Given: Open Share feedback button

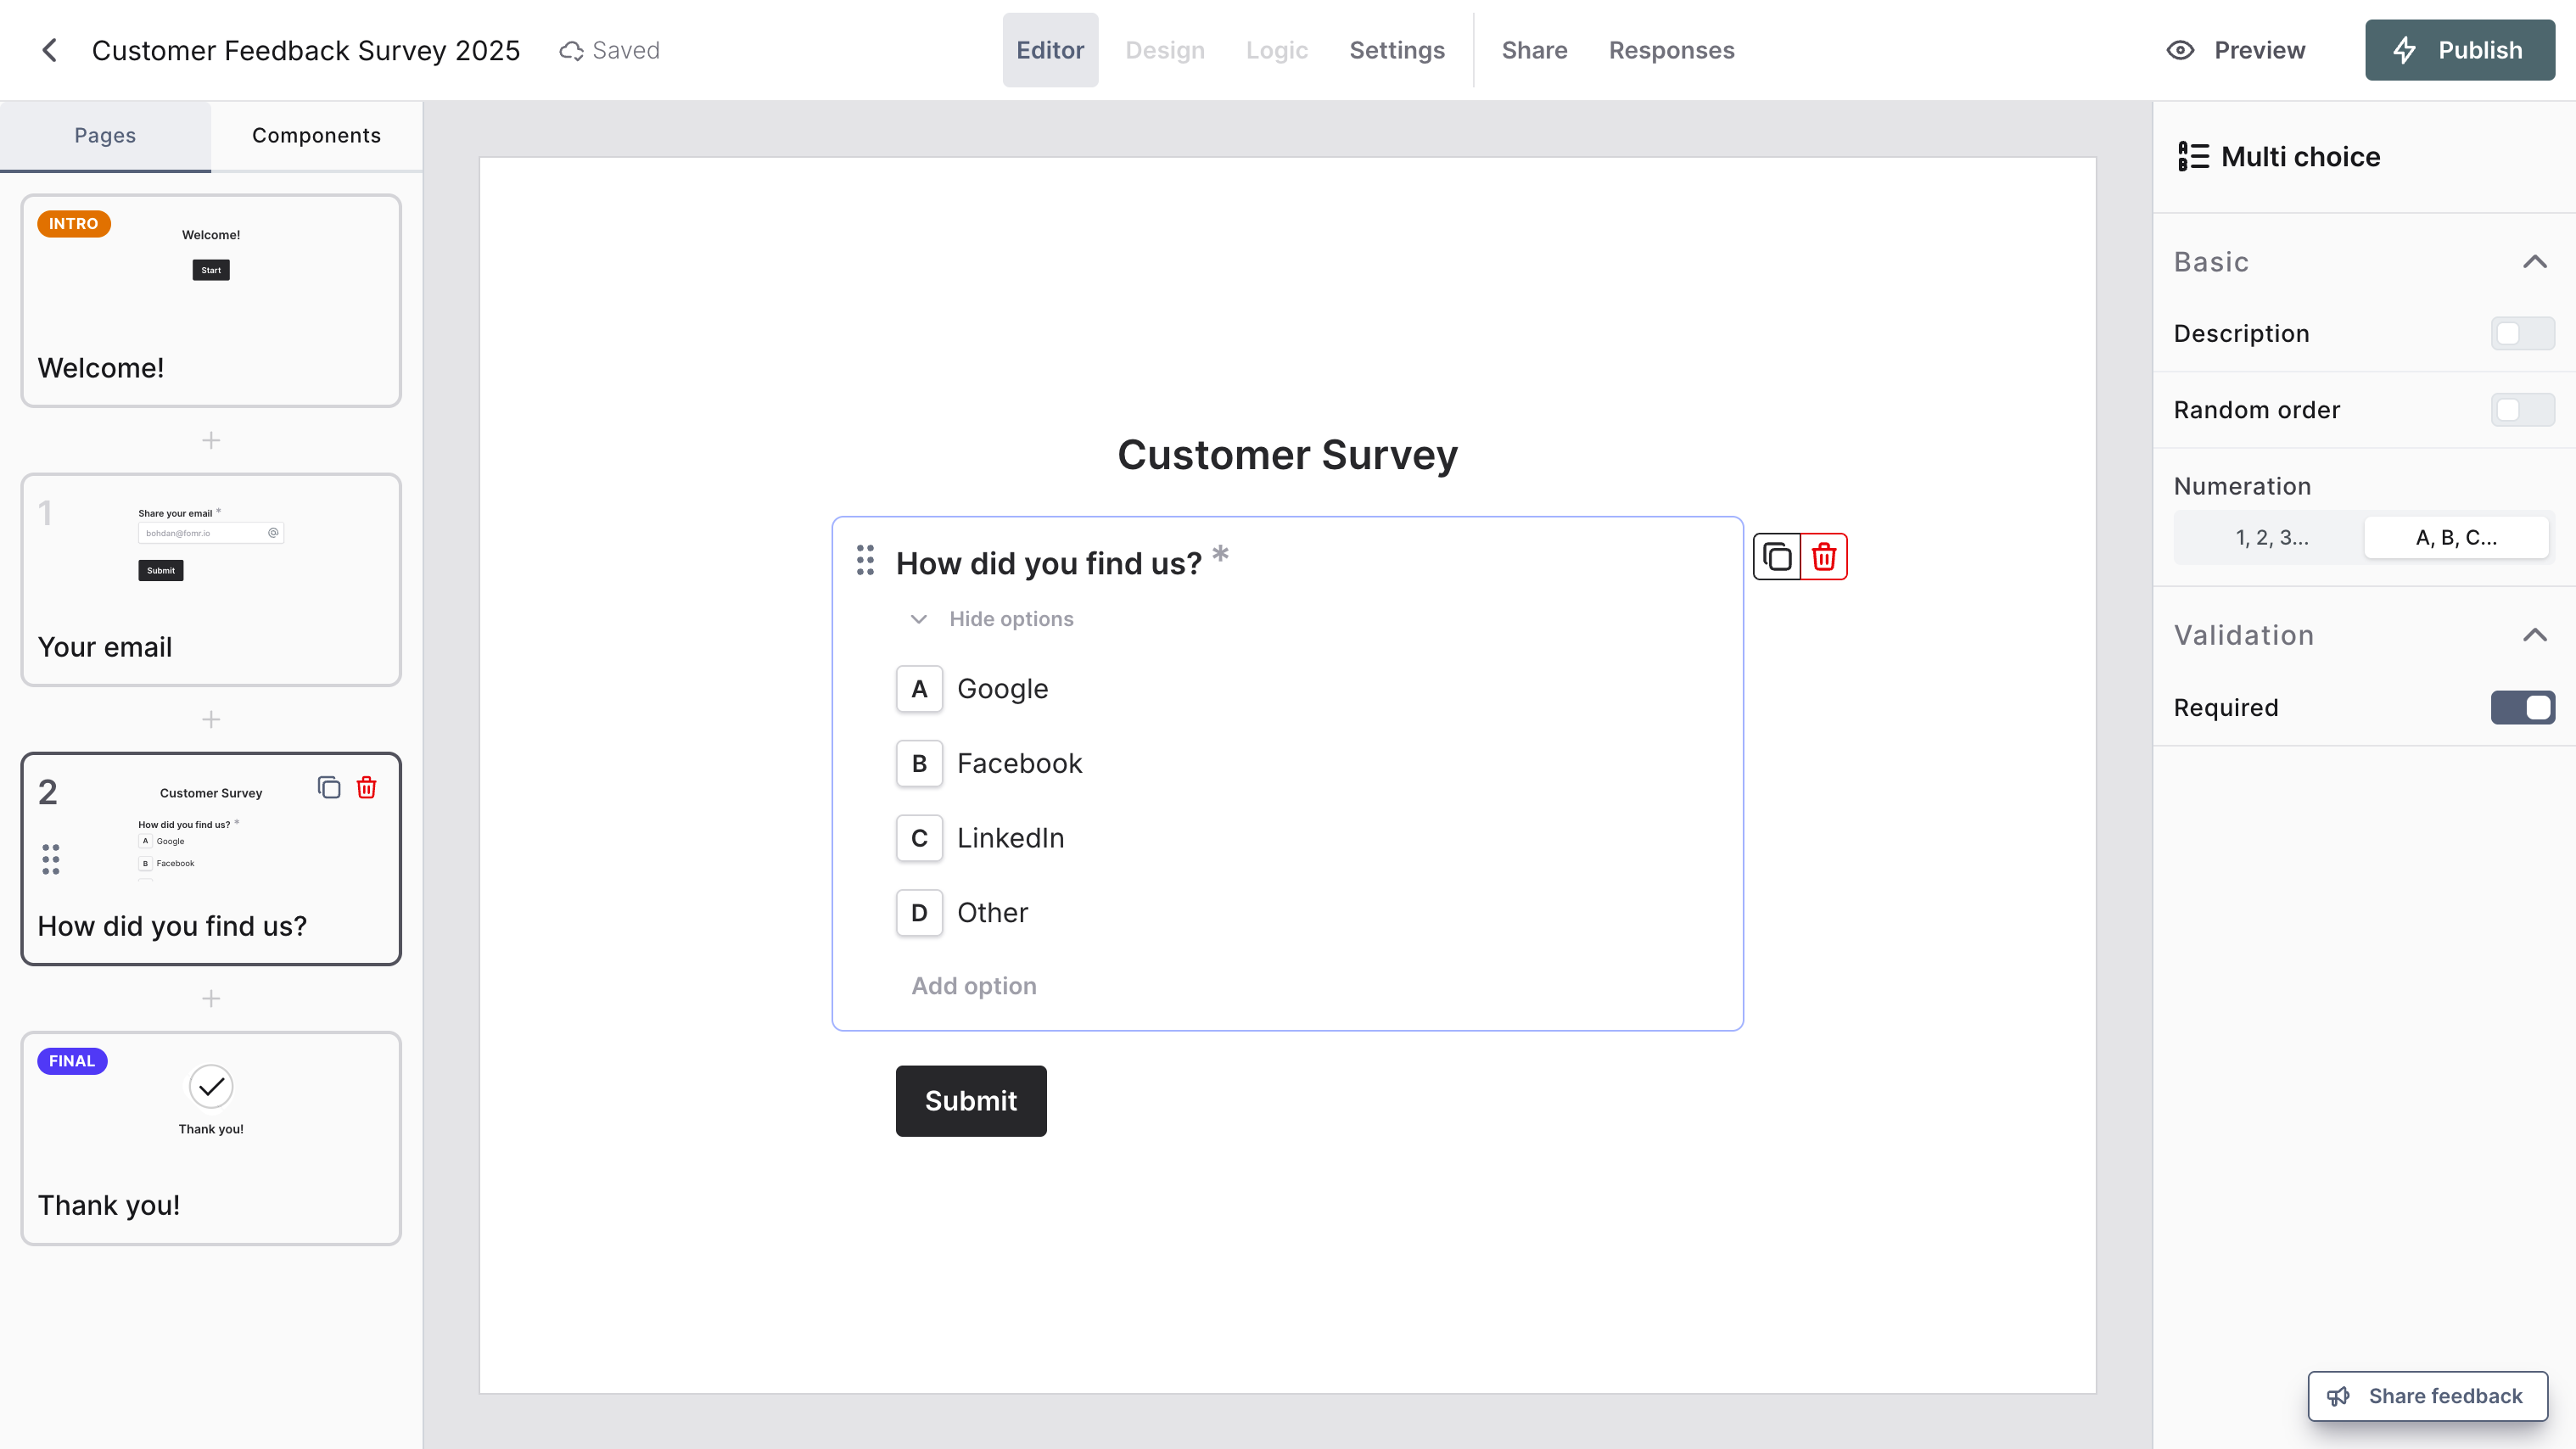Looking at the screenshot, I should tap(2427, 1396).
